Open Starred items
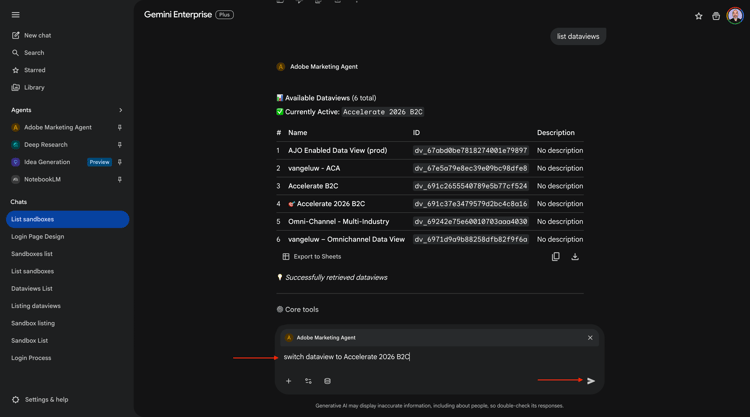This screenshot has width=750, height=417. pos(29,70)
